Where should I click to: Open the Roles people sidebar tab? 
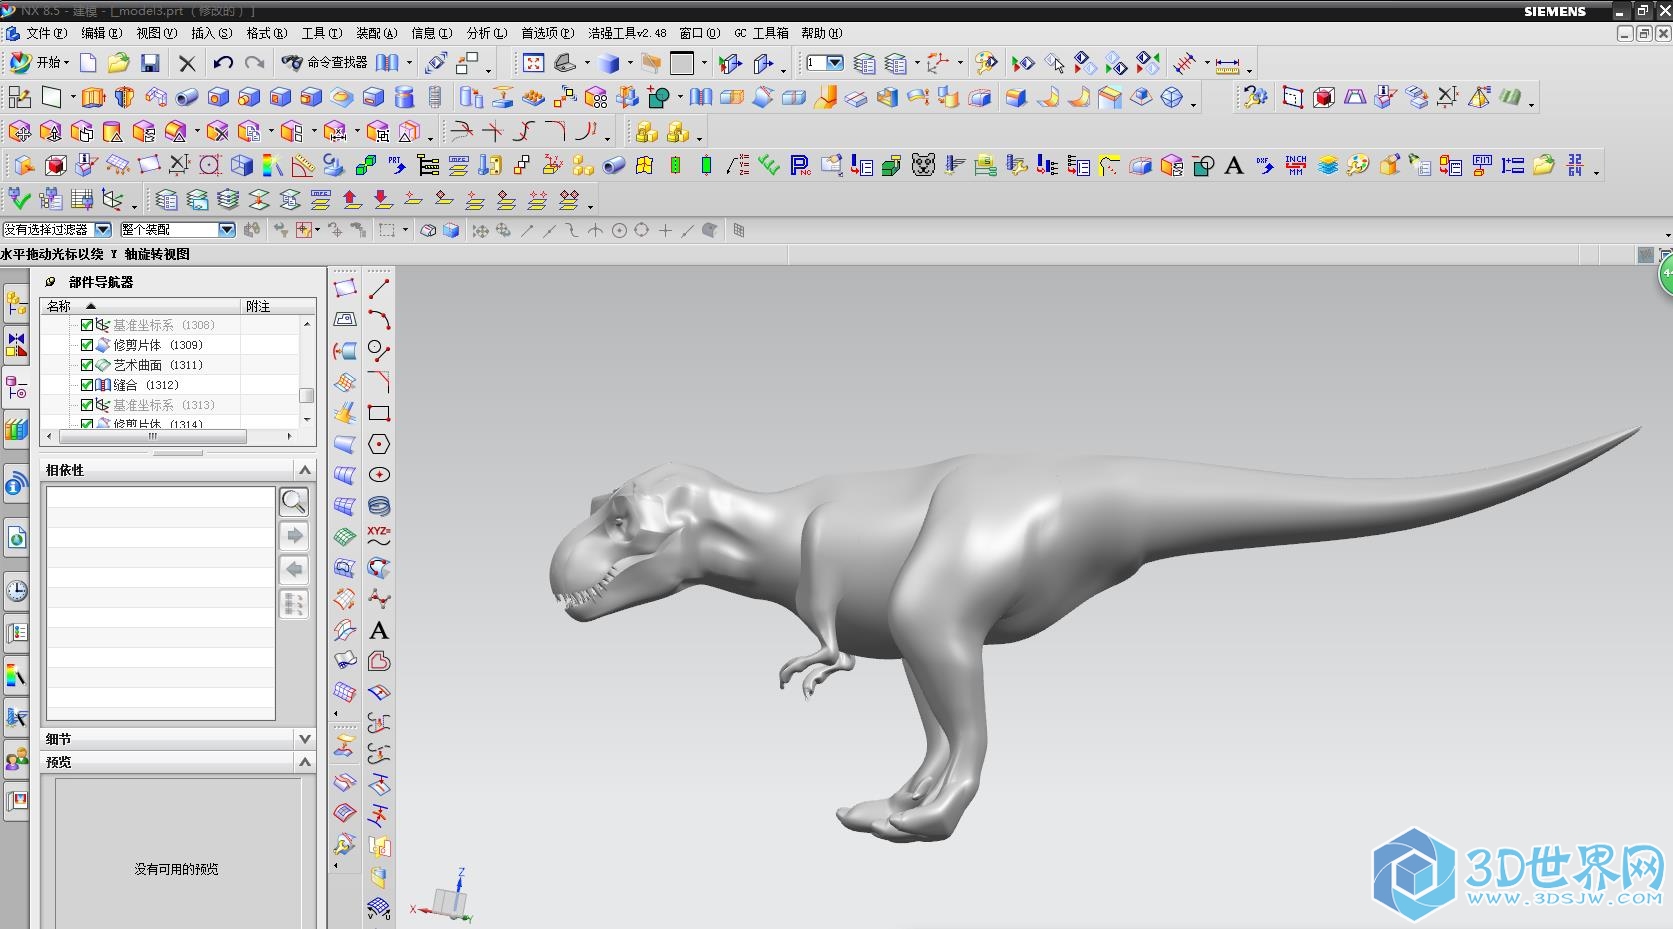[16, 760]
